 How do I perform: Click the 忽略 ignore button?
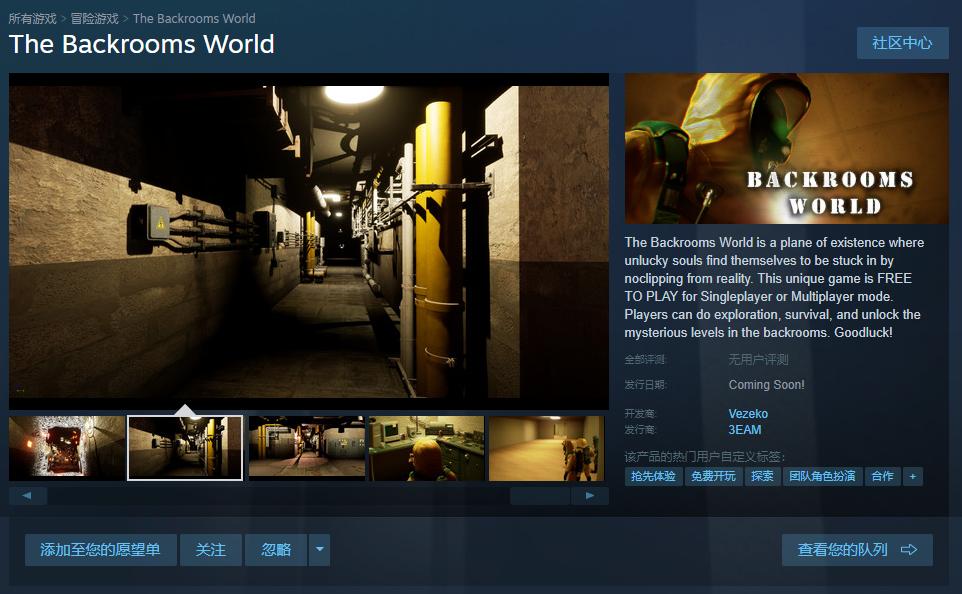click(276, 549)
